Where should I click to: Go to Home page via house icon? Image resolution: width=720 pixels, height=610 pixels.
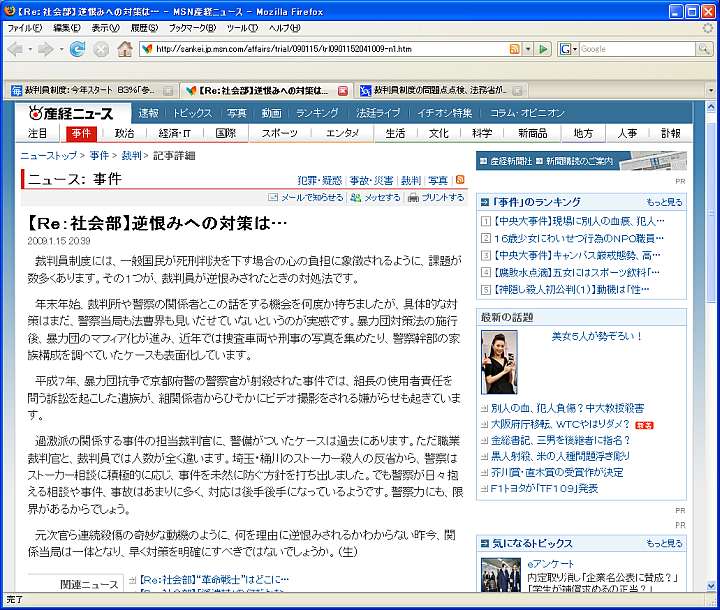pyautogui.click(x=125, y=49)
